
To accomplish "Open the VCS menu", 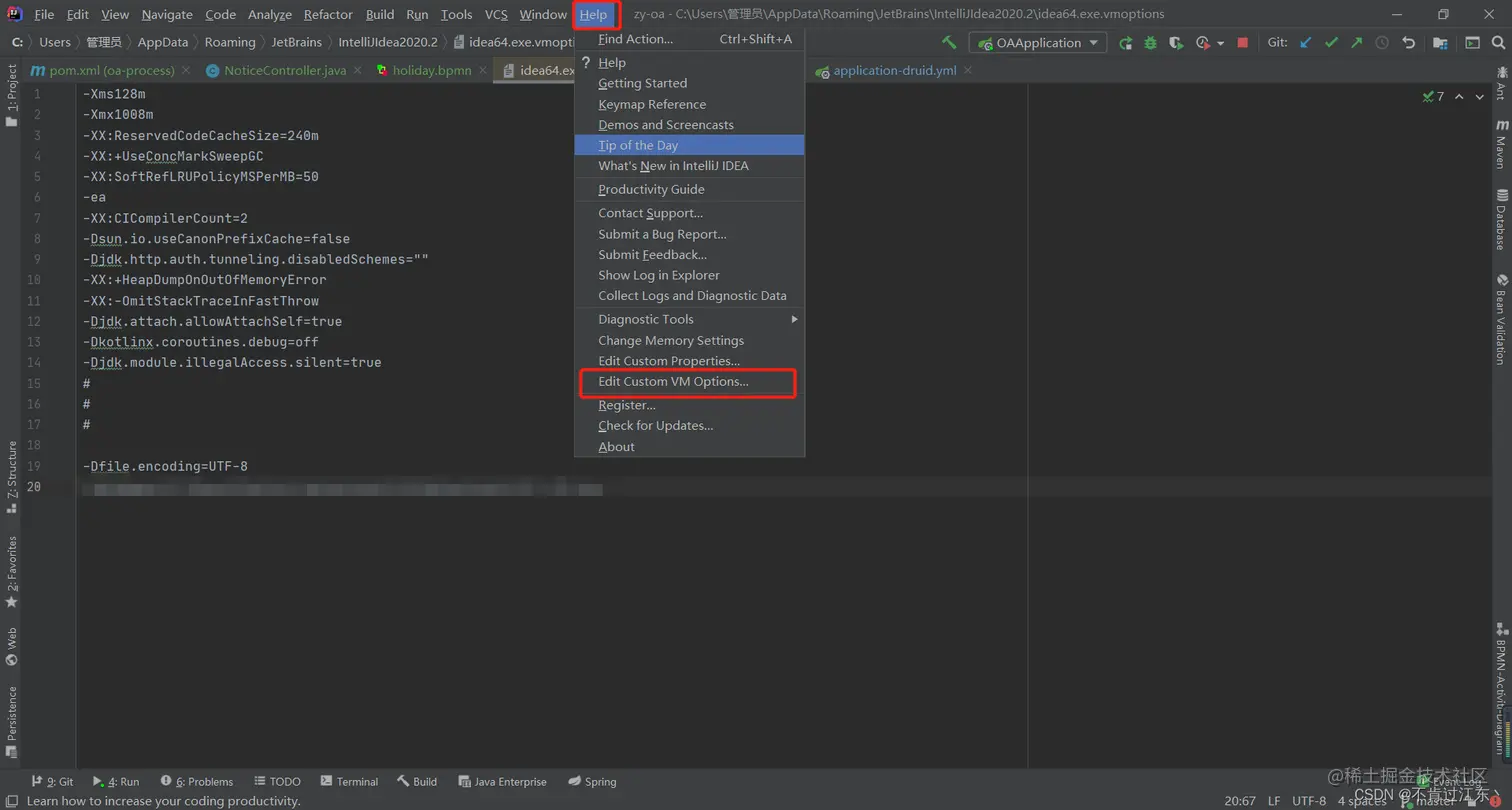I will coord(496,15).
